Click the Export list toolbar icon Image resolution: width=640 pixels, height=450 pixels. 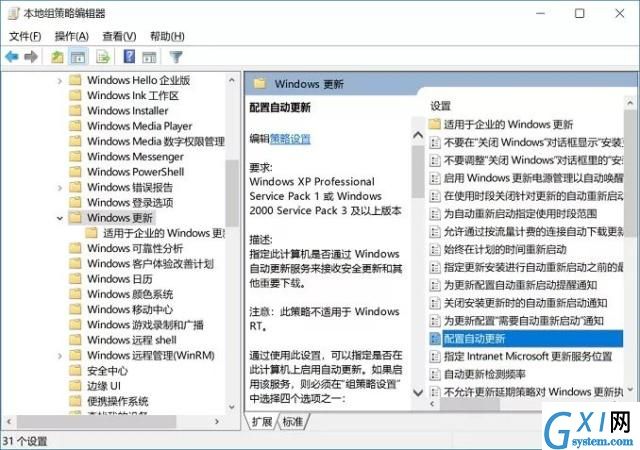pos(103,57)
